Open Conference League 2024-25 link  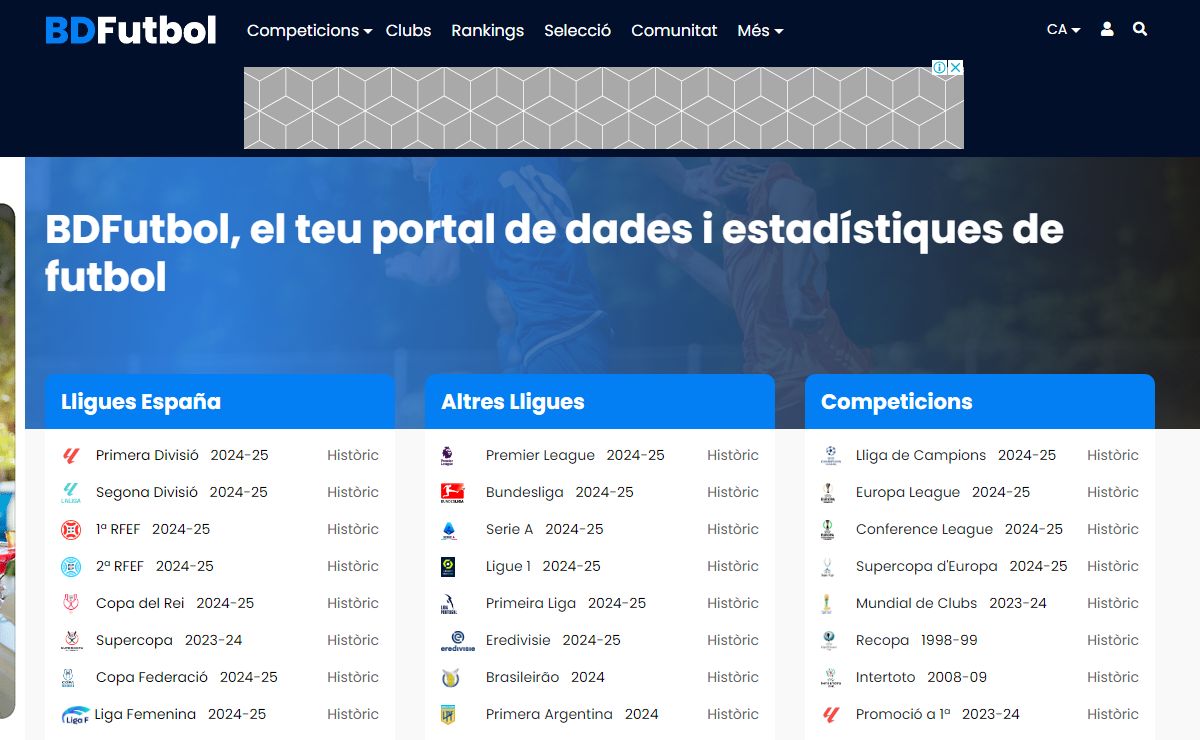[960, 529]
